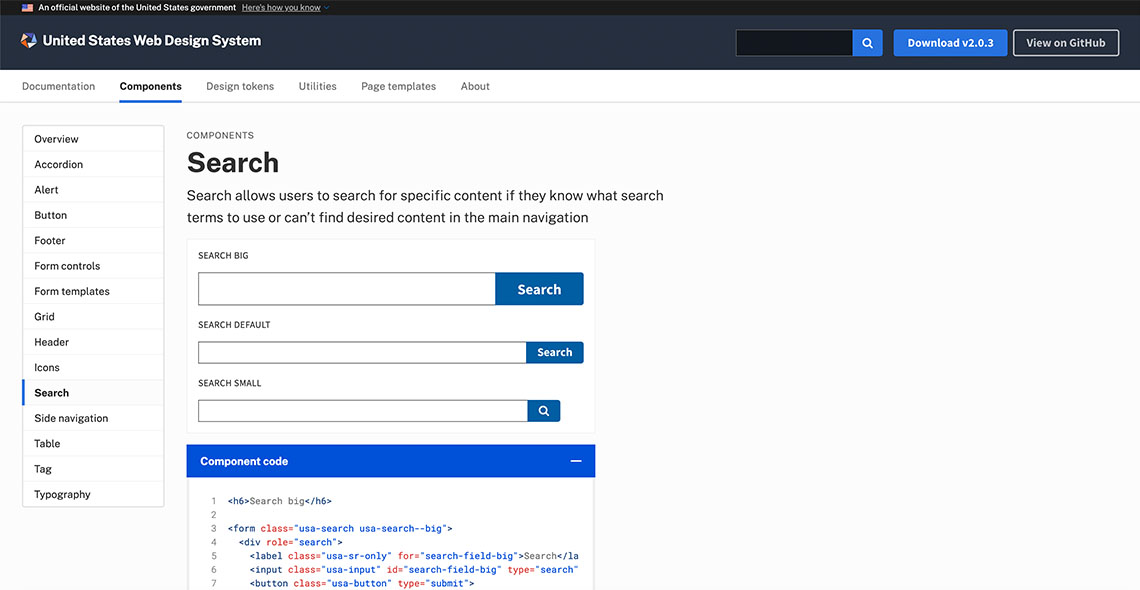This screenshot has height=590, width=1140.
Task: Click the usa-button code line
Action: (361, 583)
